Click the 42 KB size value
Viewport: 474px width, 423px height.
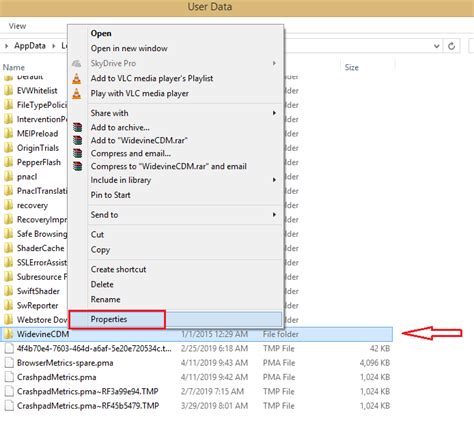pos(380,348)
